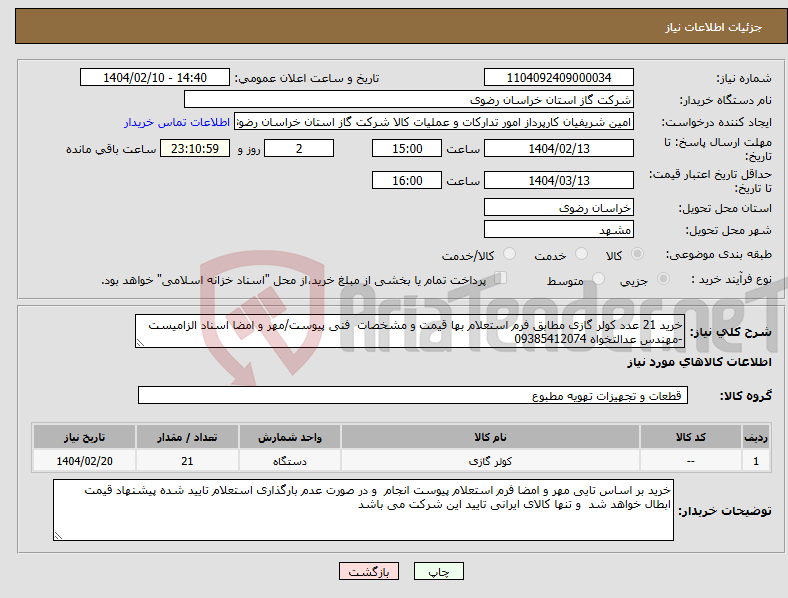
Task: Select the جزیی purchase type radio
Action: 663,279
